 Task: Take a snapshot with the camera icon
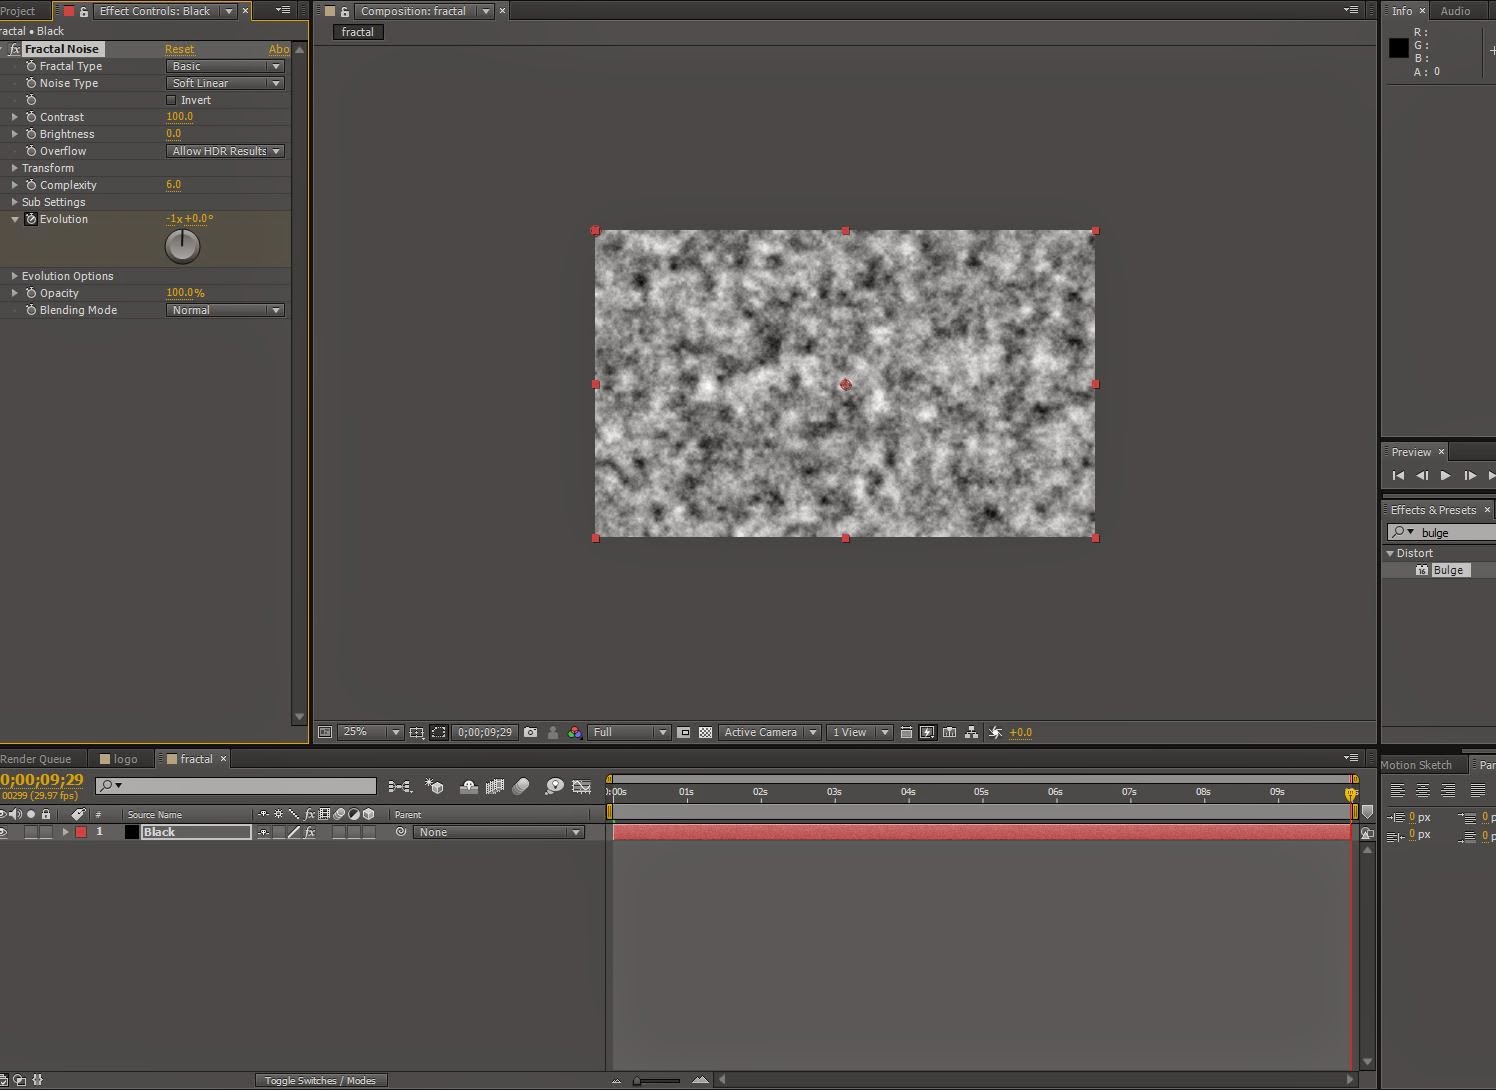click(530, 733)
